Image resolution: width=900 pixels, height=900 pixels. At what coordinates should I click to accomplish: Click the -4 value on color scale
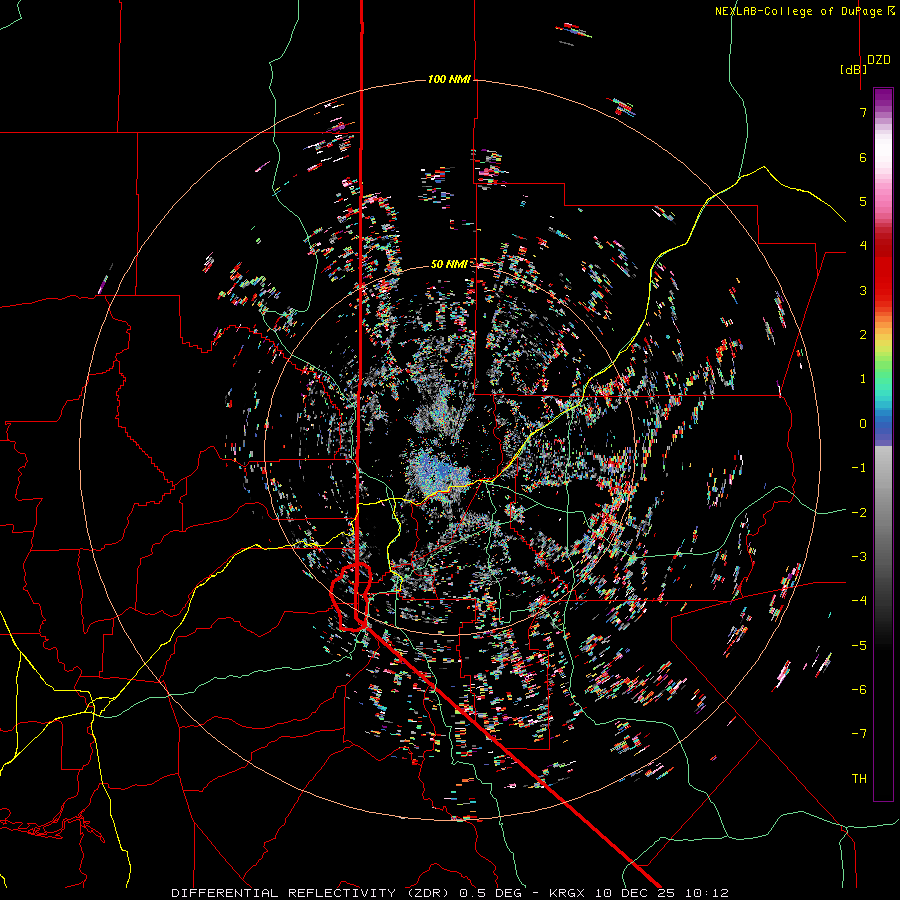859,600
